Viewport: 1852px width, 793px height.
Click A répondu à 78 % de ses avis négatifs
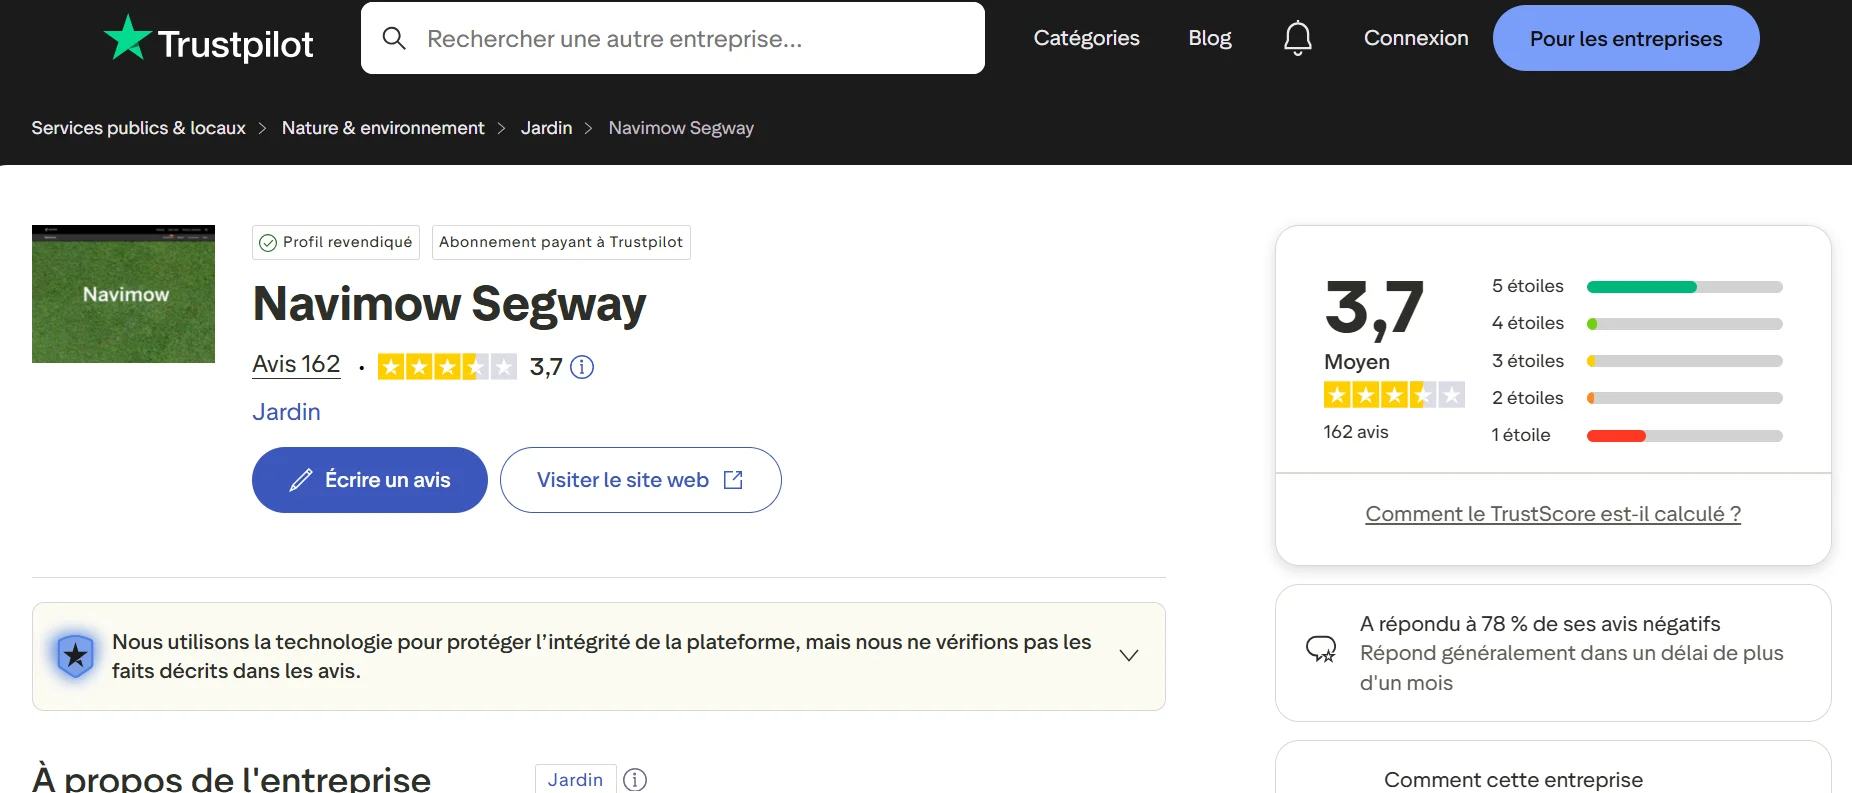click(x=1540, y=624)
